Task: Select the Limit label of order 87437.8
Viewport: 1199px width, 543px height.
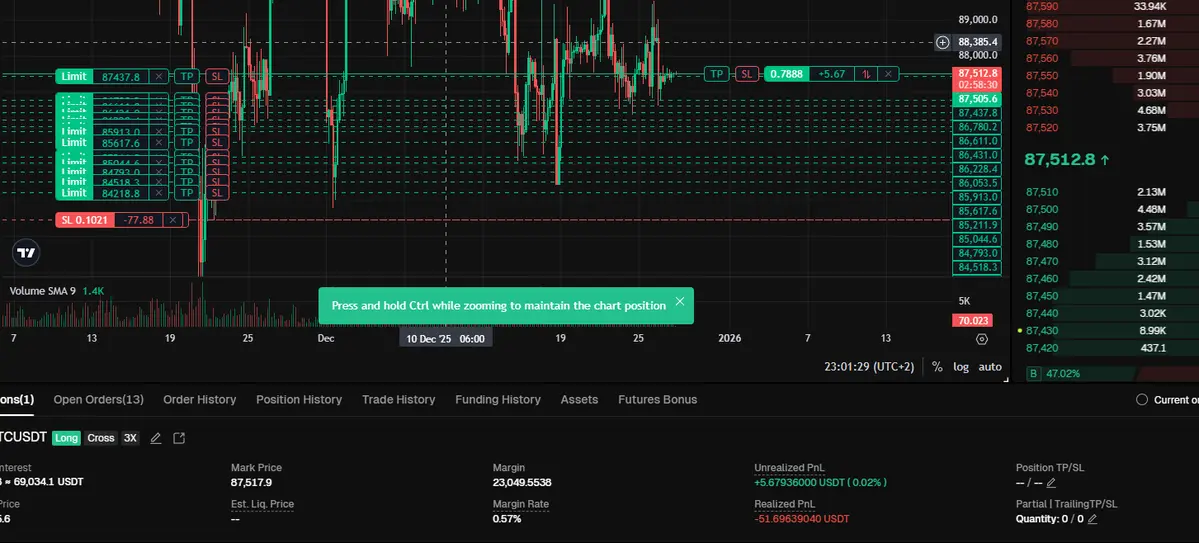Action: click(x=74, y=76)
